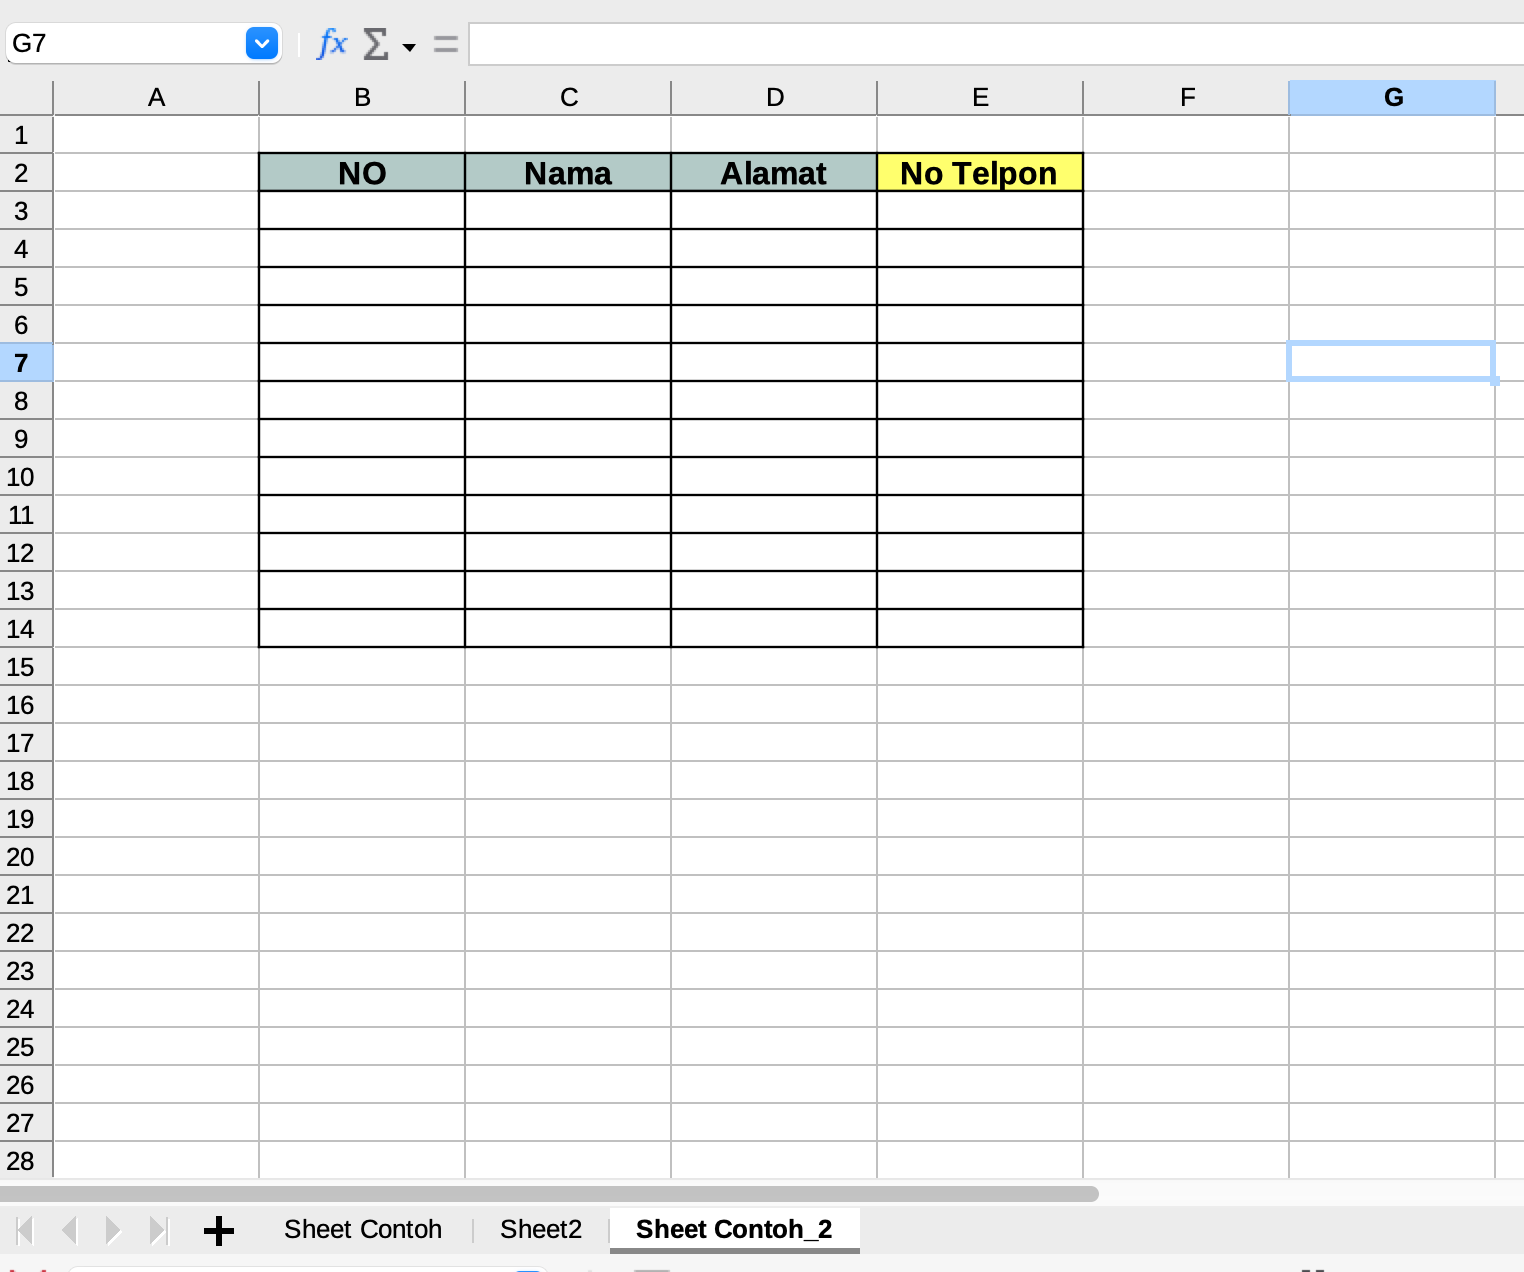Click cell E3 under No Telpon

pyautogui.click(x=980, y=211)
